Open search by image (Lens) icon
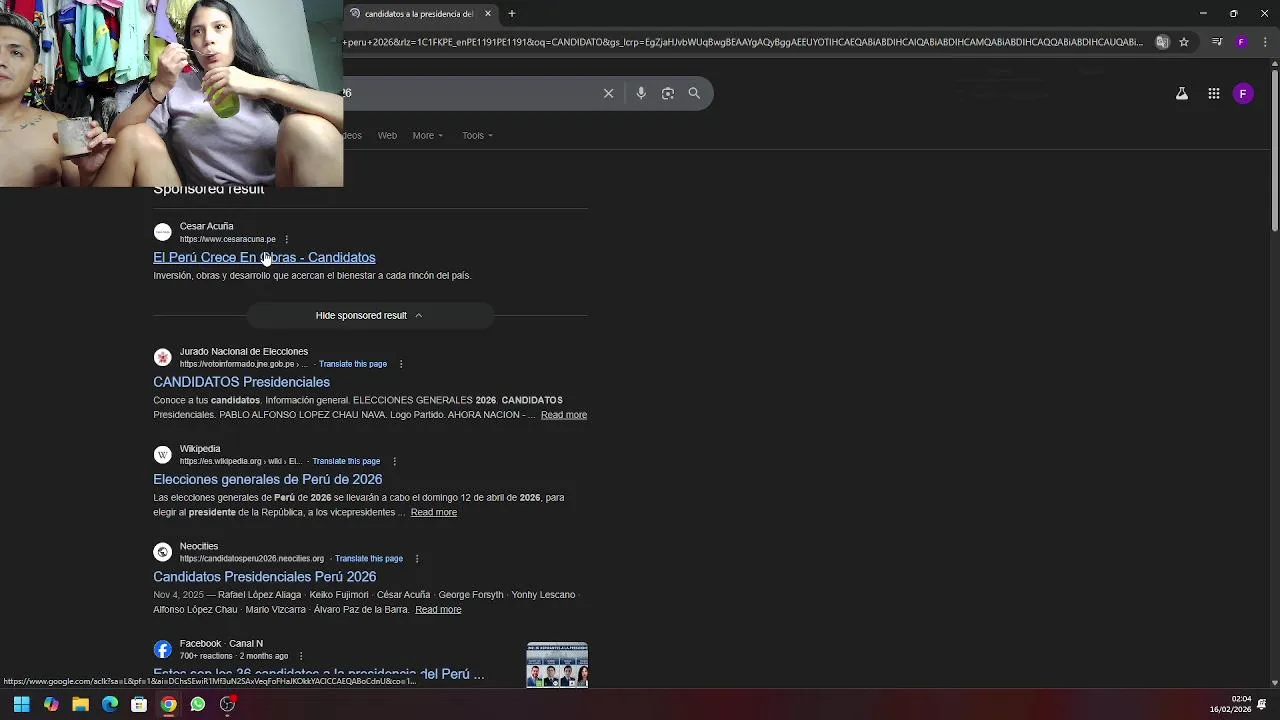 click(x=668, y=93)
